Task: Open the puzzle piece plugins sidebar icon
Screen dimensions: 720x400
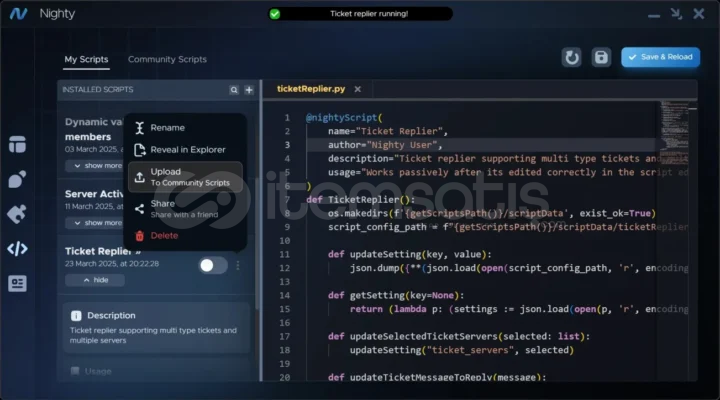Action: [x=17, y=214]
